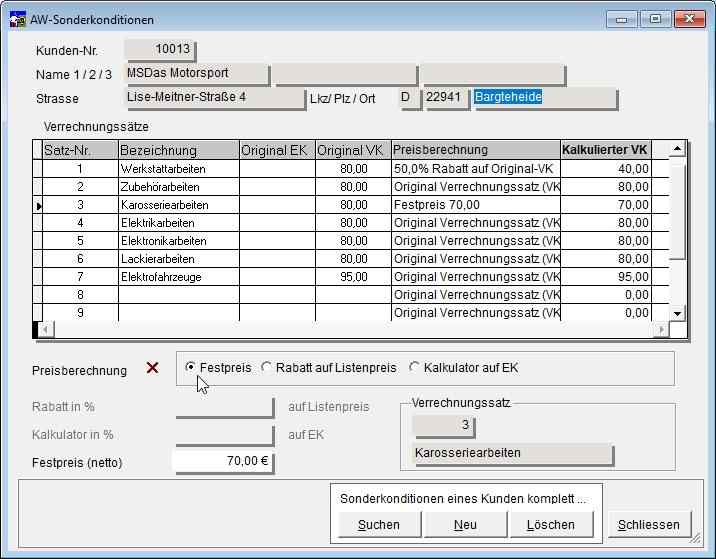Click the Preisberechnung column header
The image size is (716, 559).
[x=475, y=150]
